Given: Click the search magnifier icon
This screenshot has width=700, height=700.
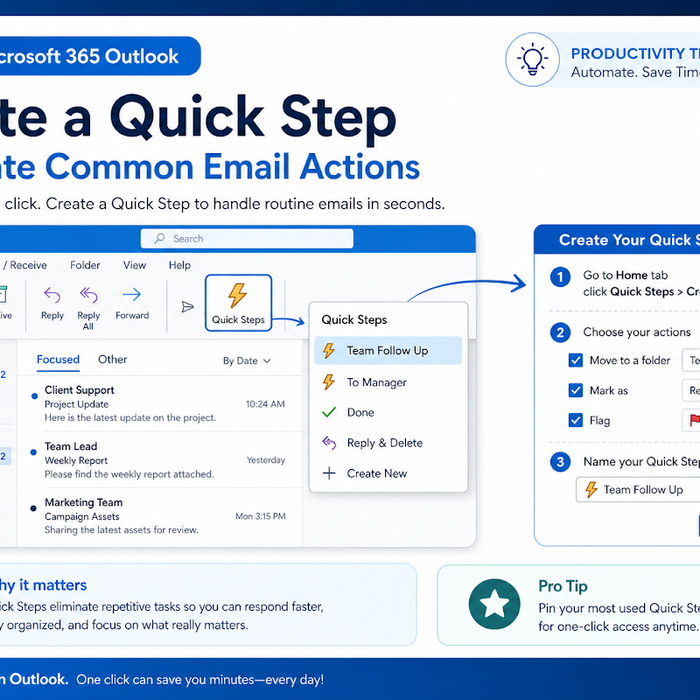Looking at the screenshot, I should pos(159,238).
